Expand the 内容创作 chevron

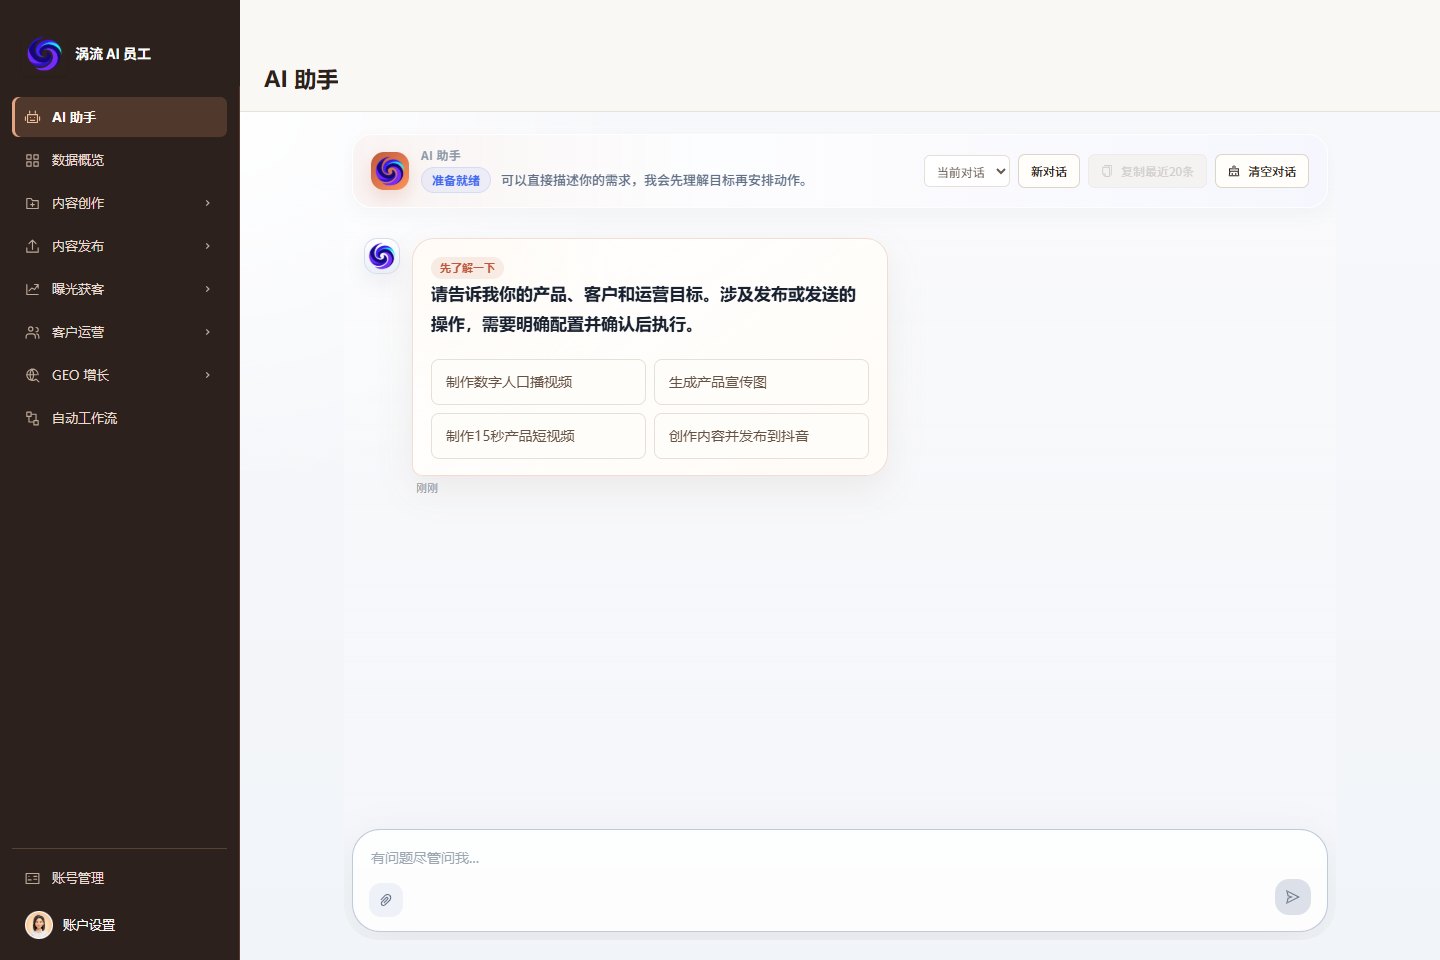[207, 203]
